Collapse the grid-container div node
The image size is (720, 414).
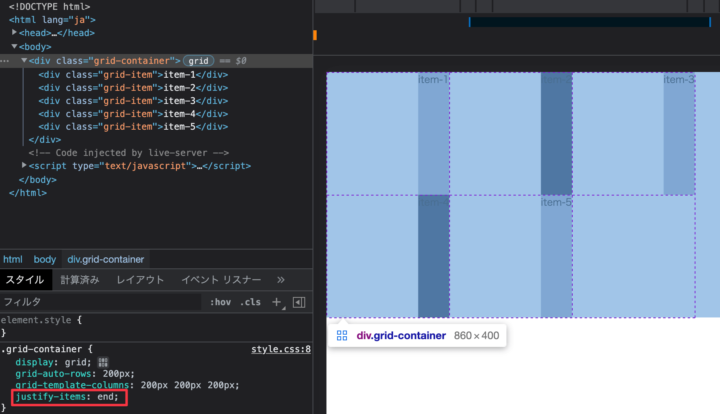point(24,60)
